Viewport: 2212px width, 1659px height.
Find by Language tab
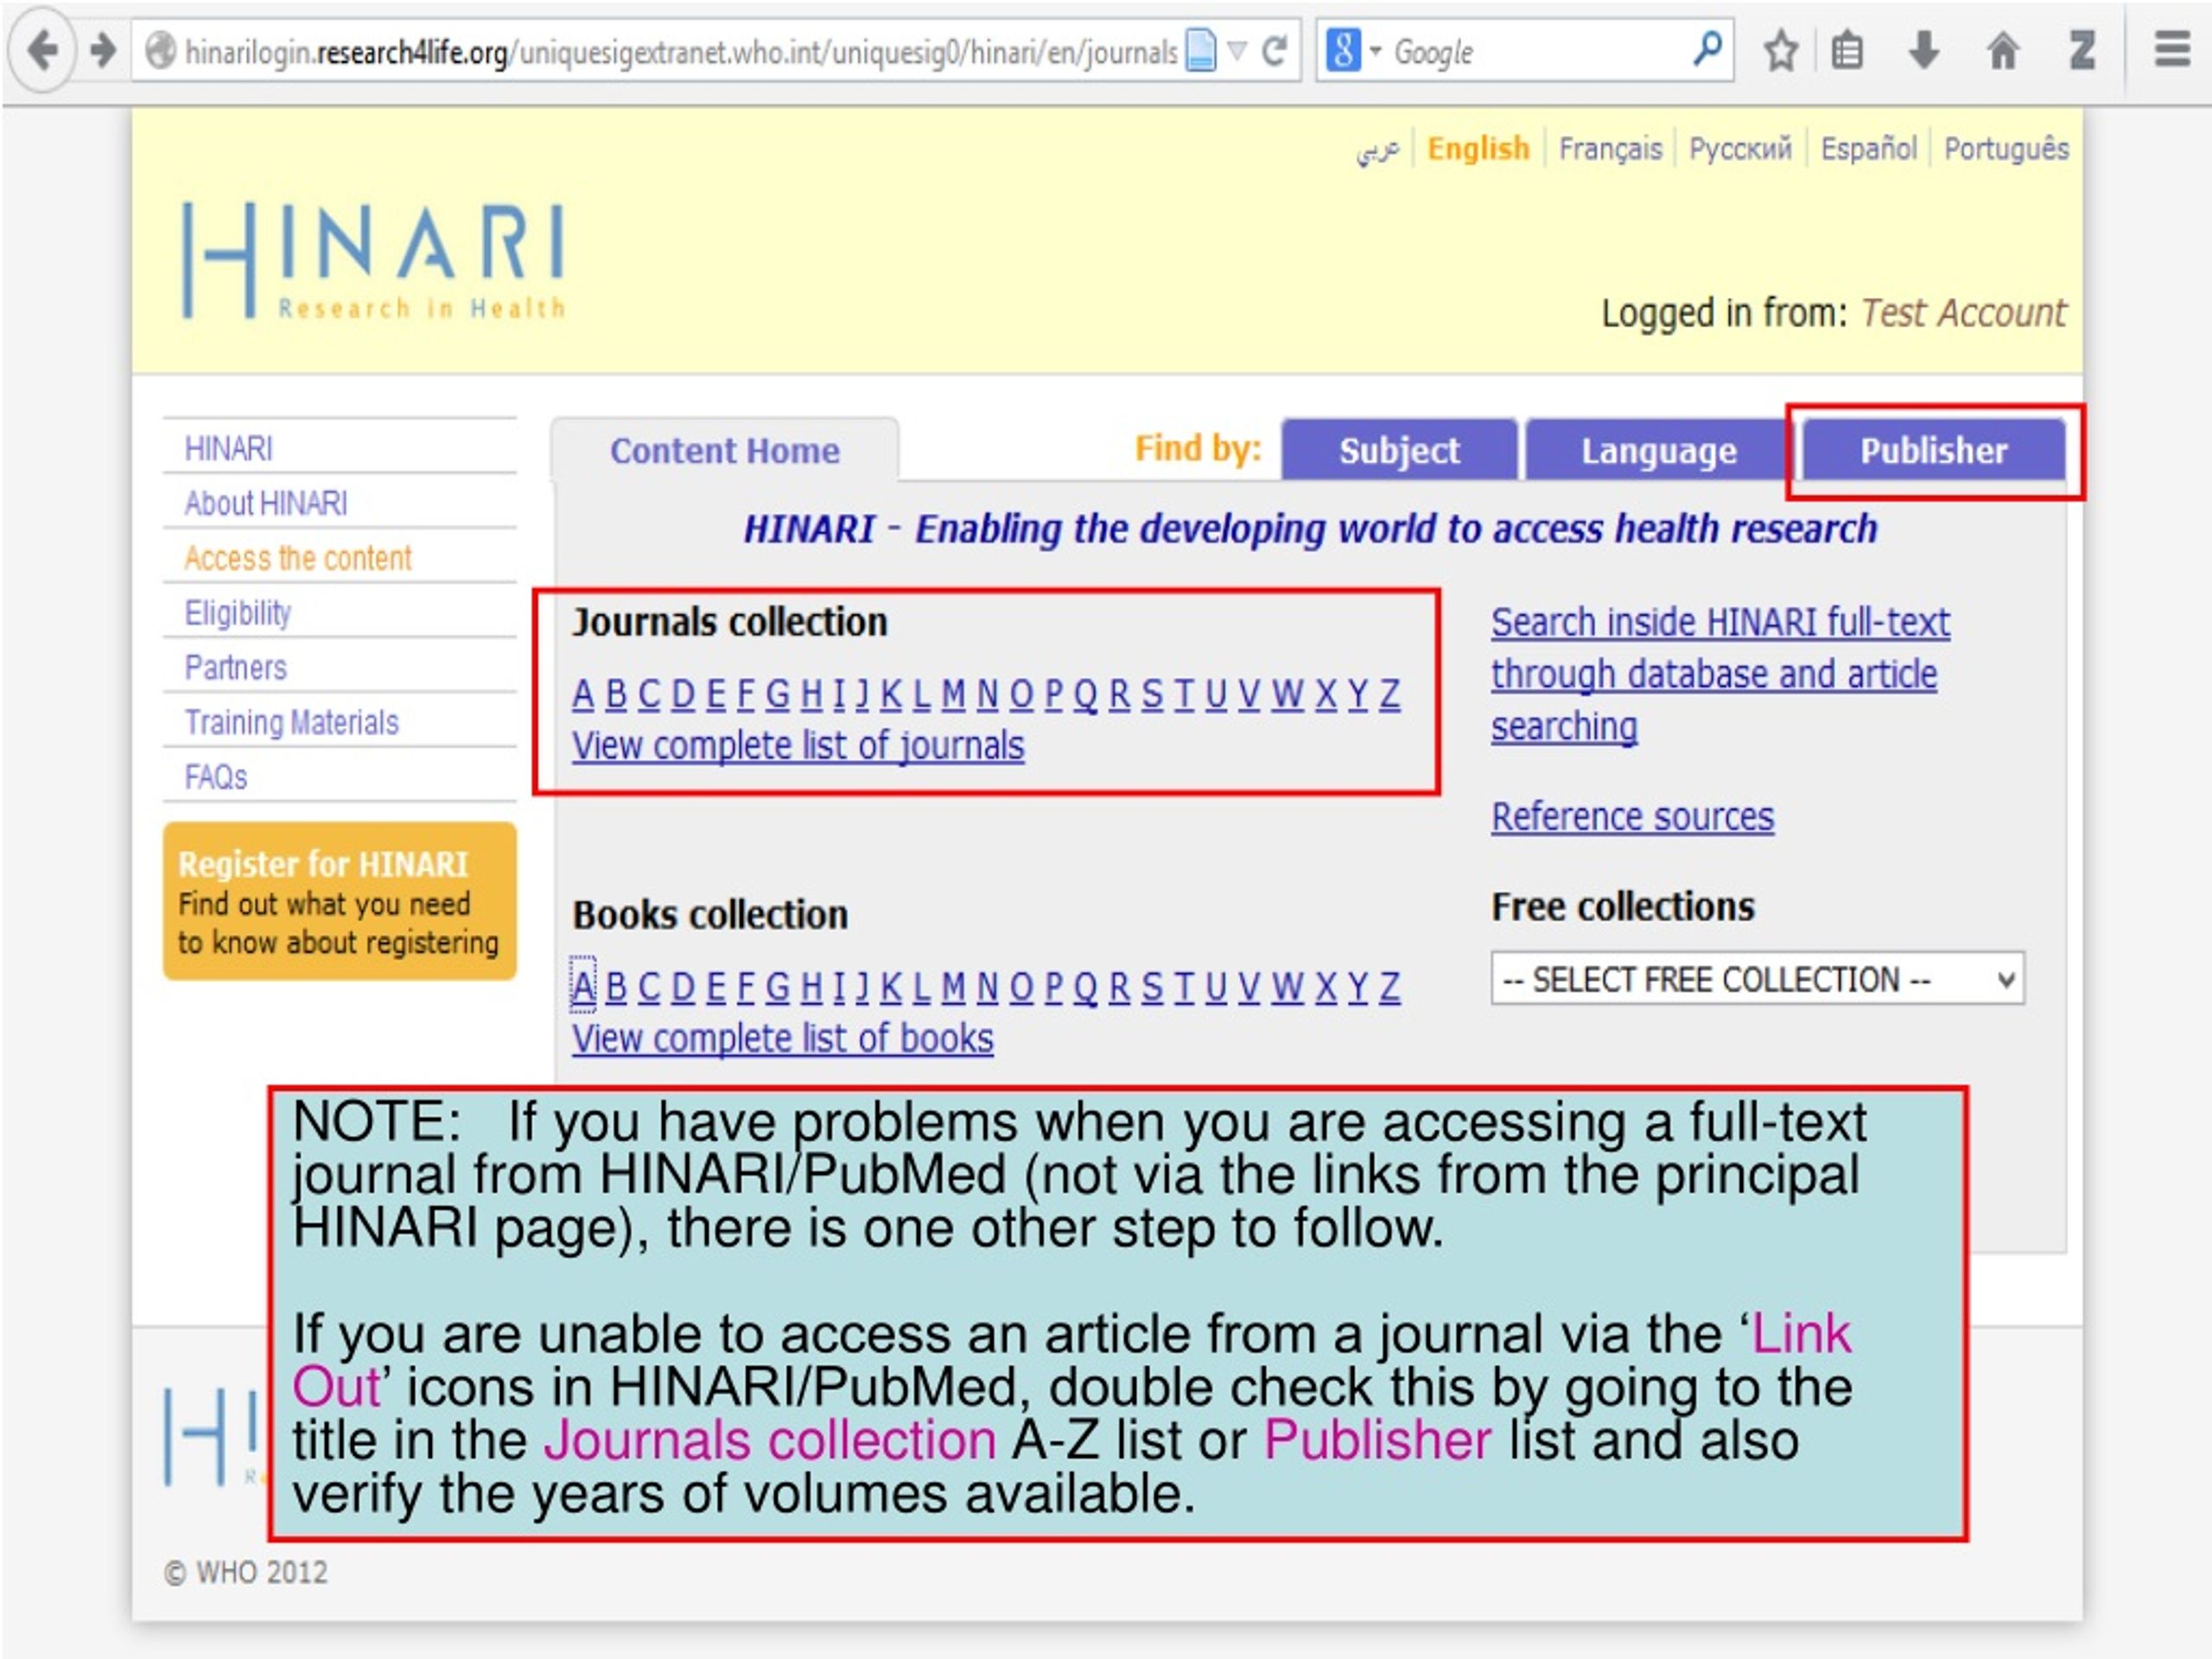[x=1658, y=451]
